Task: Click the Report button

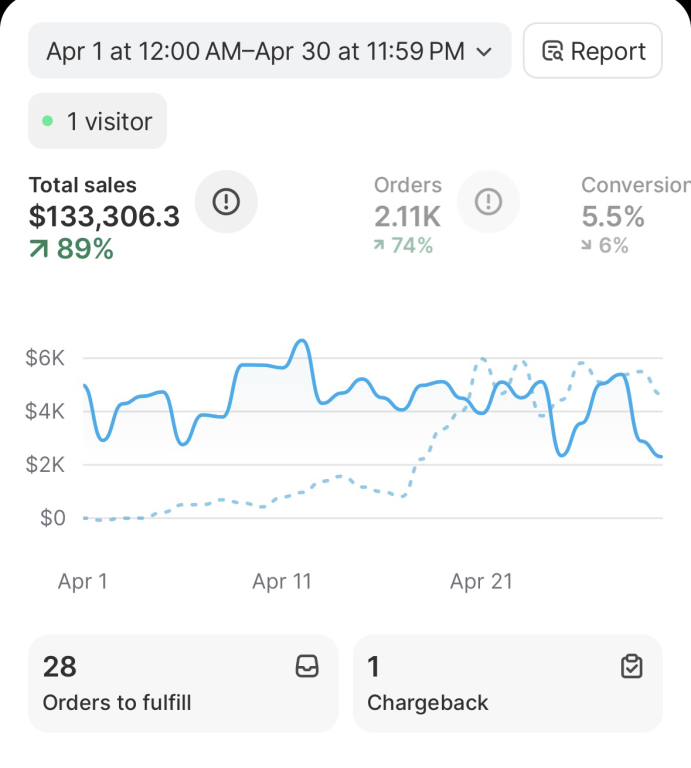Action: (x=593, y=50)
